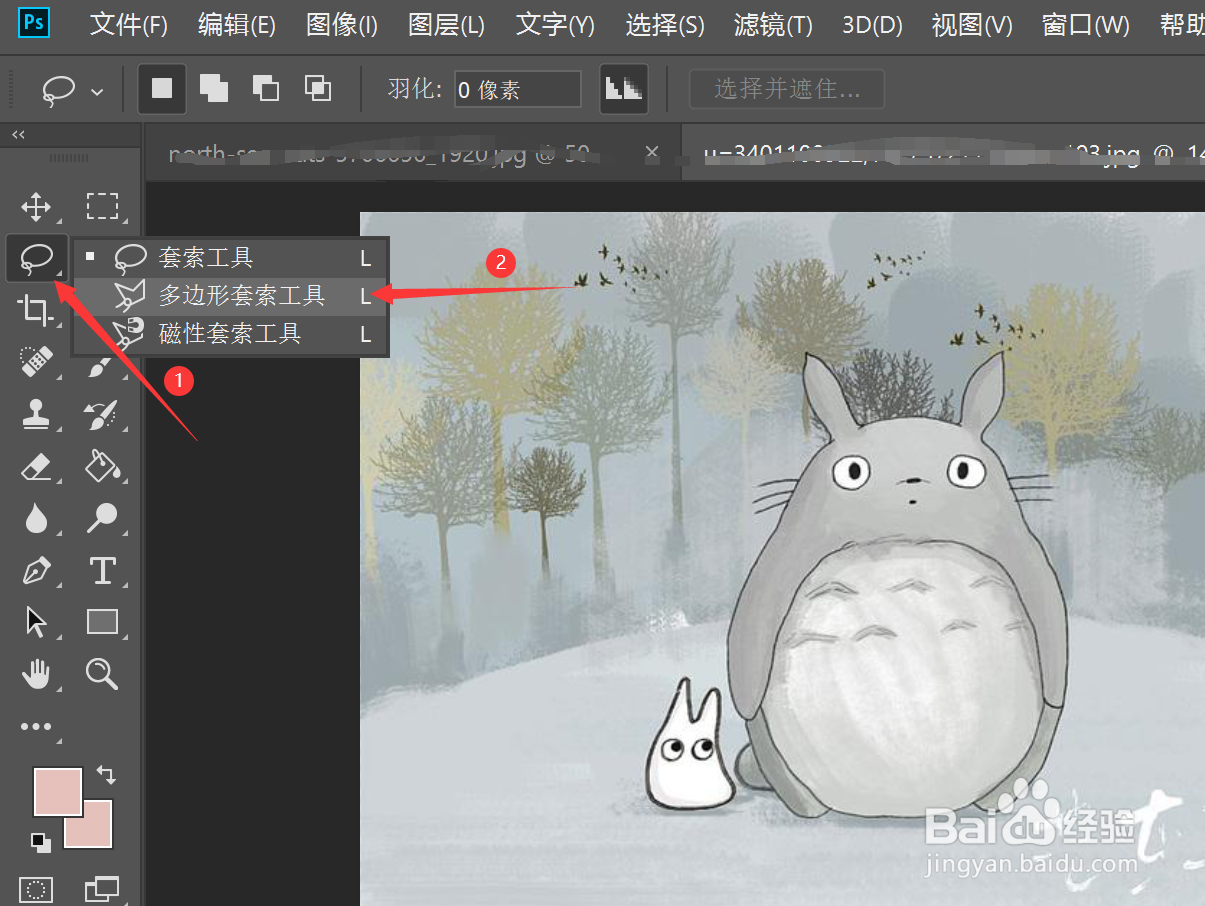This screenshot has height=906, width=1205.
Task: Select the Dodge tool
Action: (x=102, y=518)
